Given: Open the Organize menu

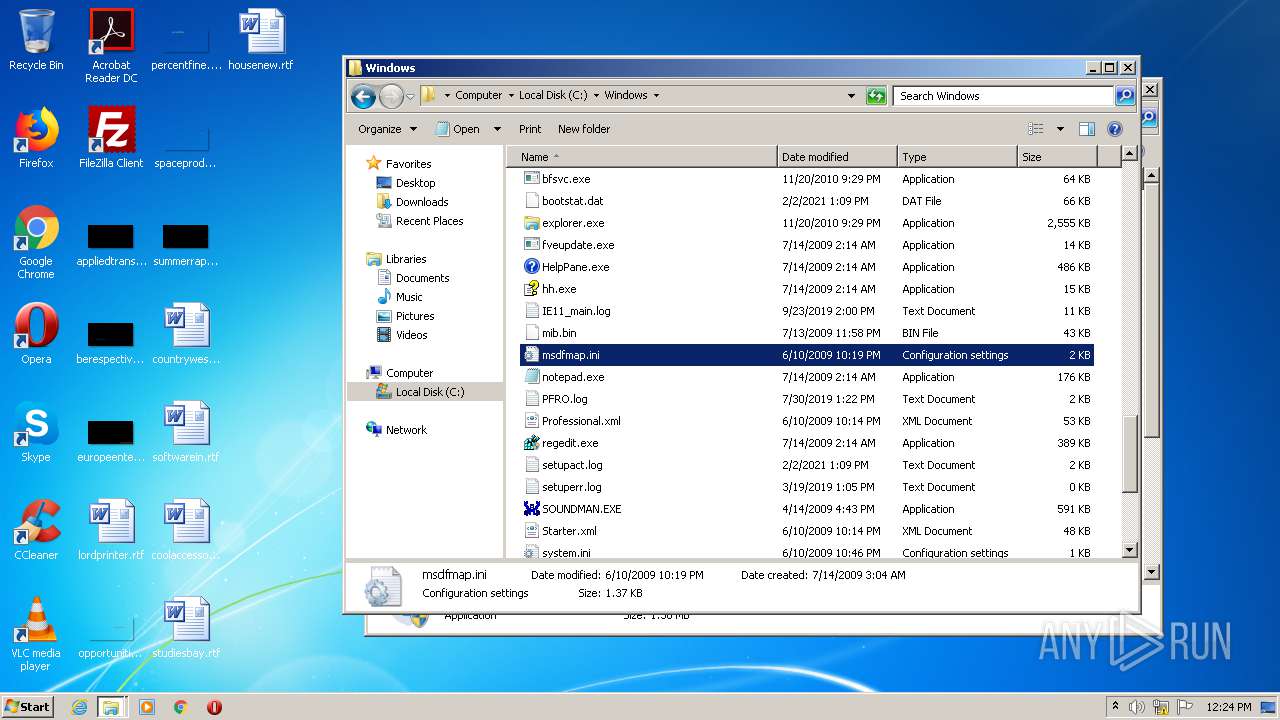Looking at the screenshot, I should pos(387,129).
